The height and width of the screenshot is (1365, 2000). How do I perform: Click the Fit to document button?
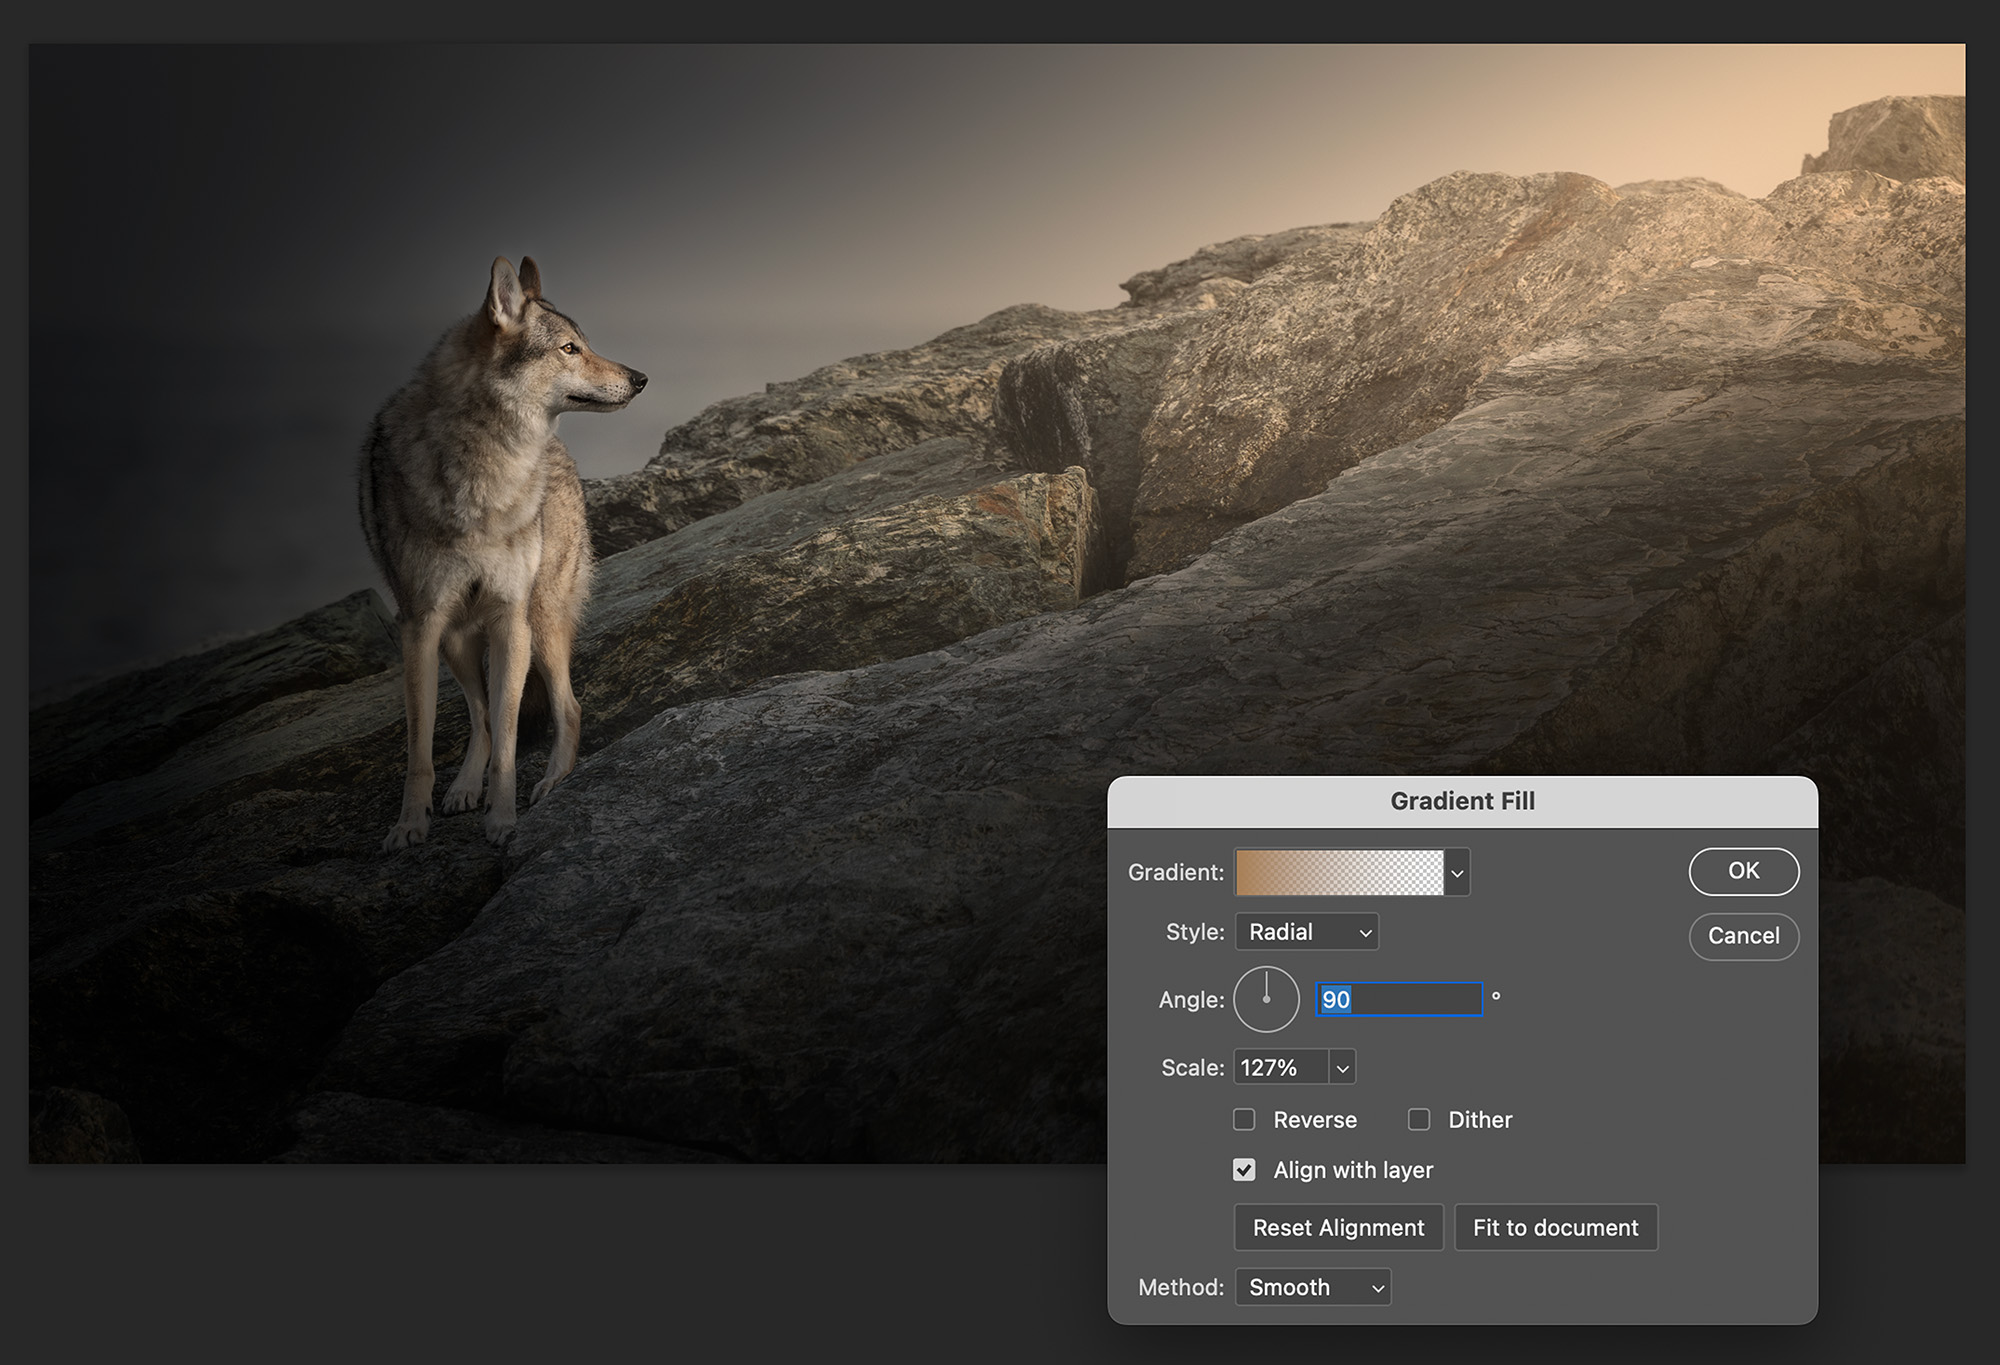pos(1556,1227)
